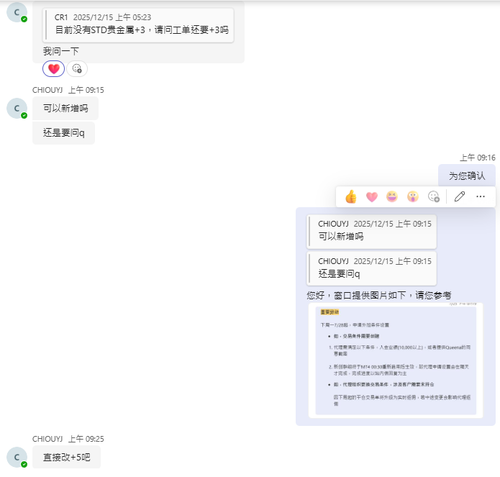The height and width of the screenshot is (477, 500).
Task: Open quoted message 可以新增吗 from CHIOUYJ
Action: [x=371, y=231]
